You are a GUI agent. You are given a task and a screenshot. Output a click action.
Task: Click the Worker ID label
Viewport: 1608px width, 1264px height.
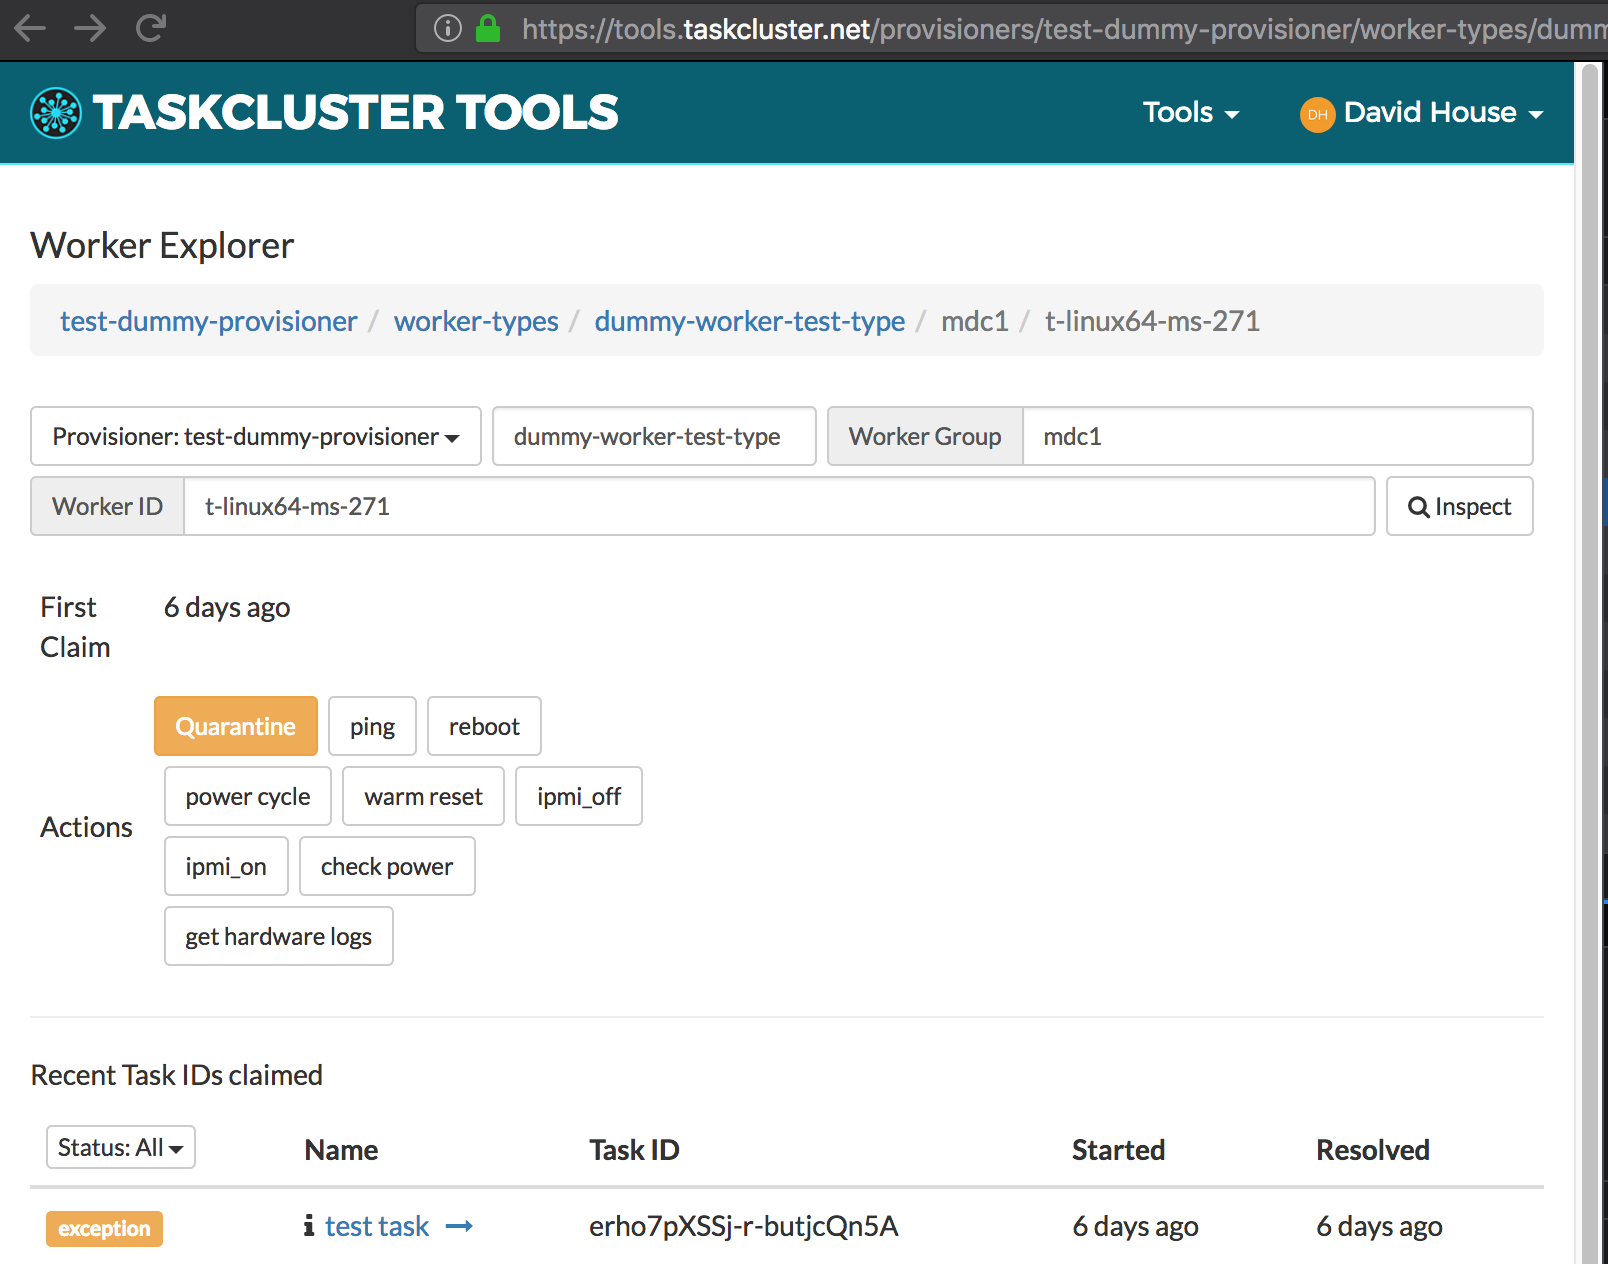point(107,506)
